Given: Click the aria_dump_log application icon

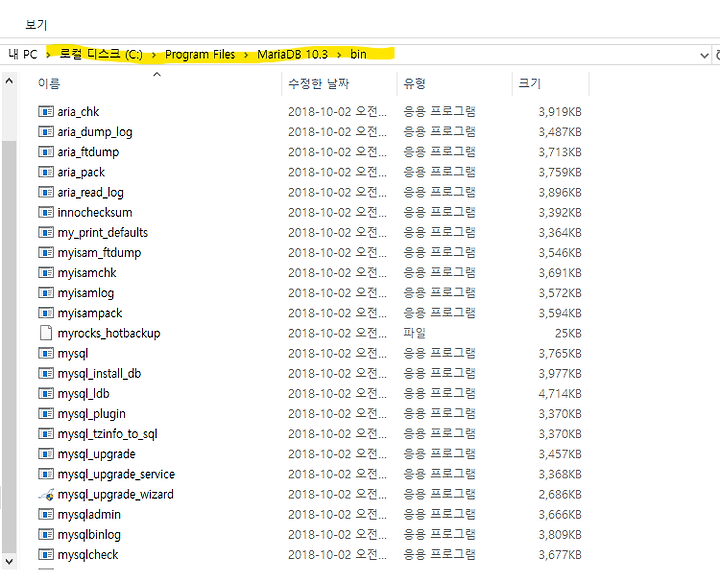Looking at the screenshot, I should click(x=46, y=132).
